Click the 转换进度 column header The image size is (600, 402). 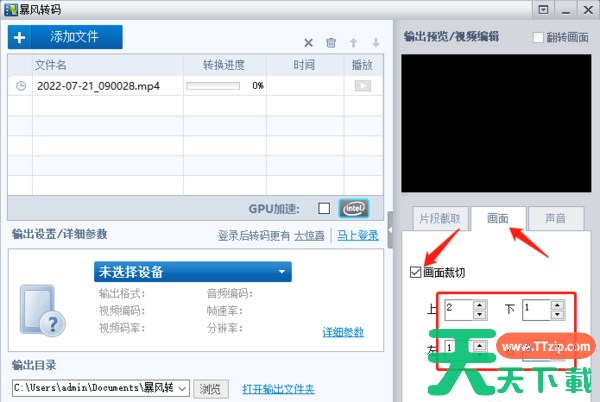click(224, 65)
